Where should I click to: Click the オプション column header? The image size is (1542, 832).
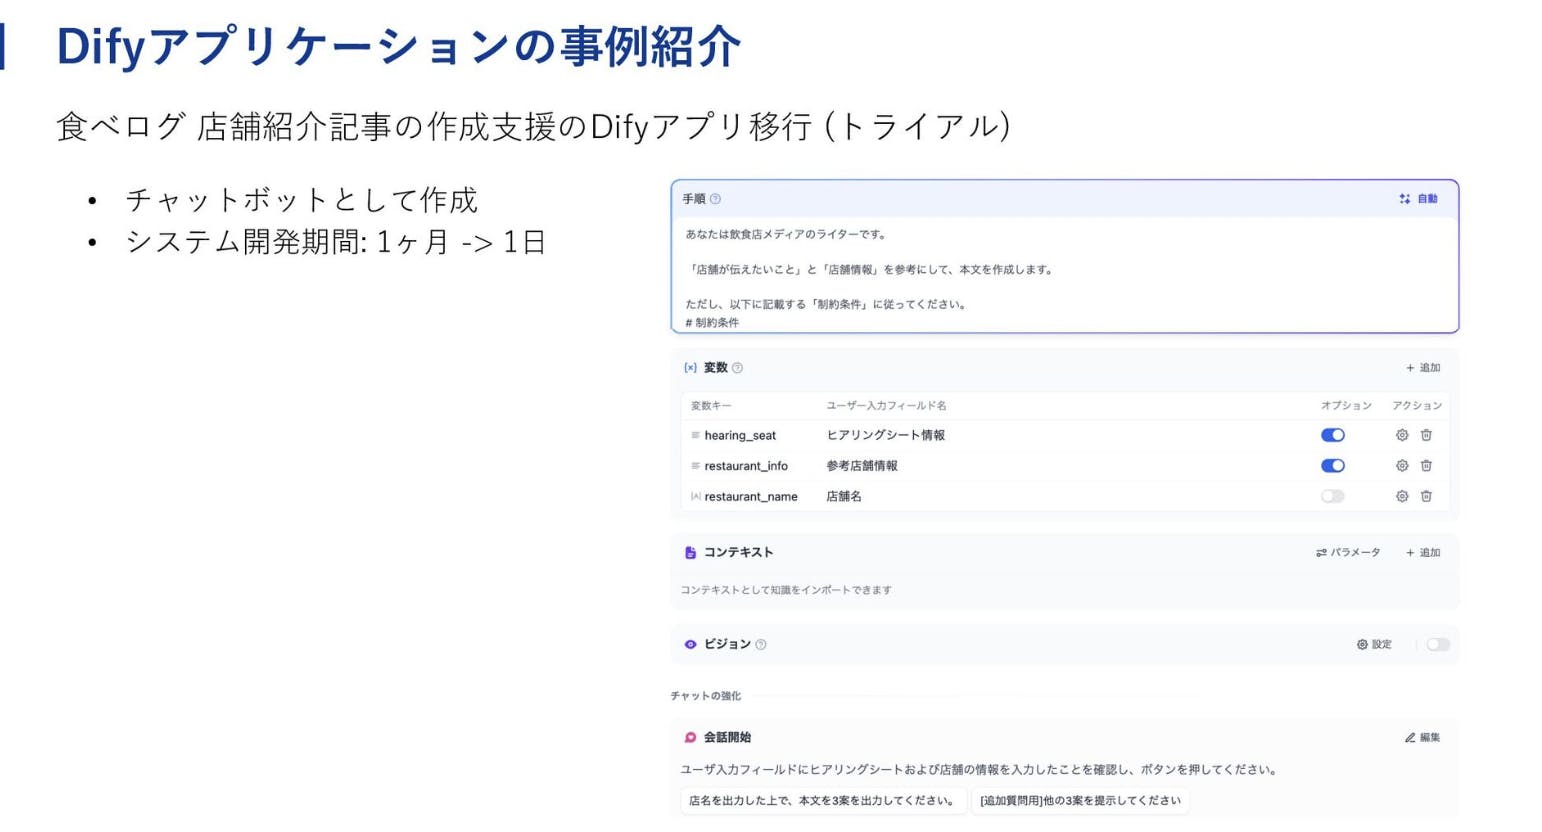[x=1346, y=406]
